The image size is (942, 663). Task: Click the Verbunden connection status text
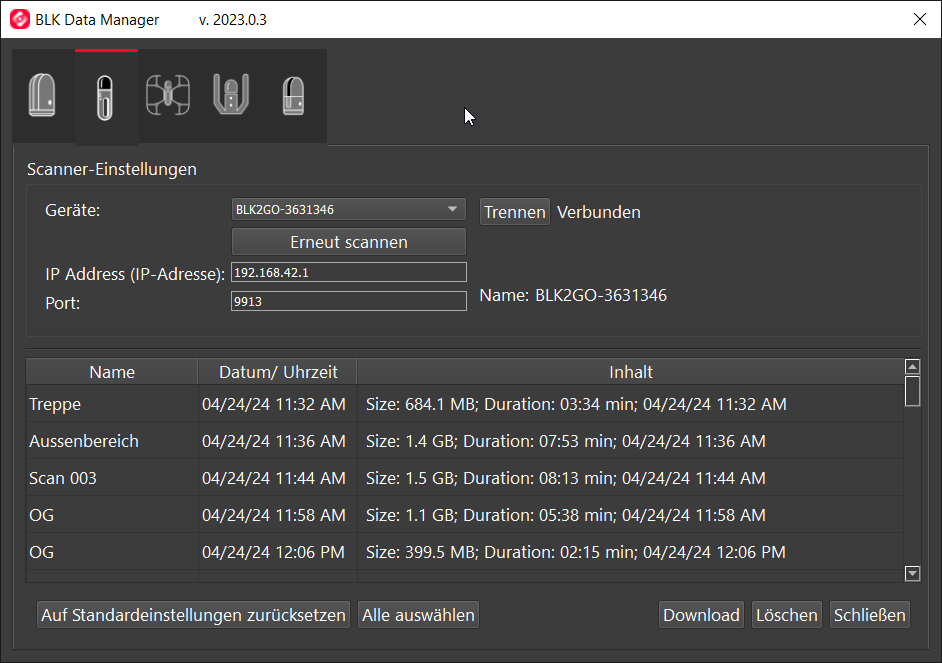tap(598, 212)
